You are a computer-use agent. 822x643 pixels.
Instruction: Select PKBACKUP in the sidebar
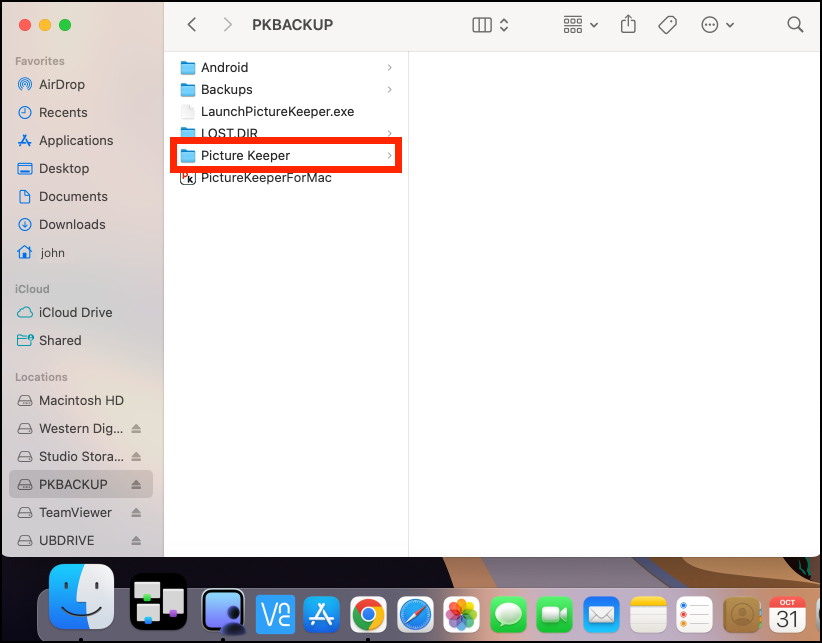81,484
